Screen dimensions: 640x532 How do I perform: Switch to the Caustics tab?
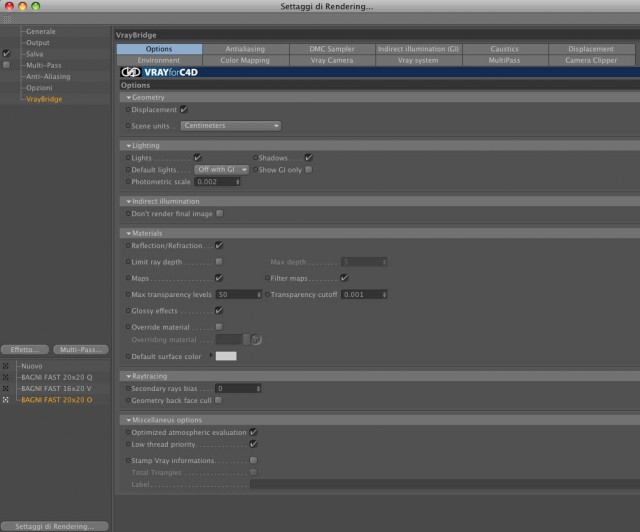[505, 49]
